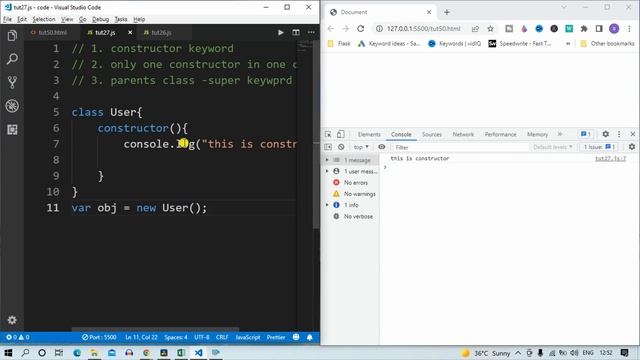Switch to the Sources tab in DevTools
Viewport: 640px width, 360px height.
[x=432, y=134]
